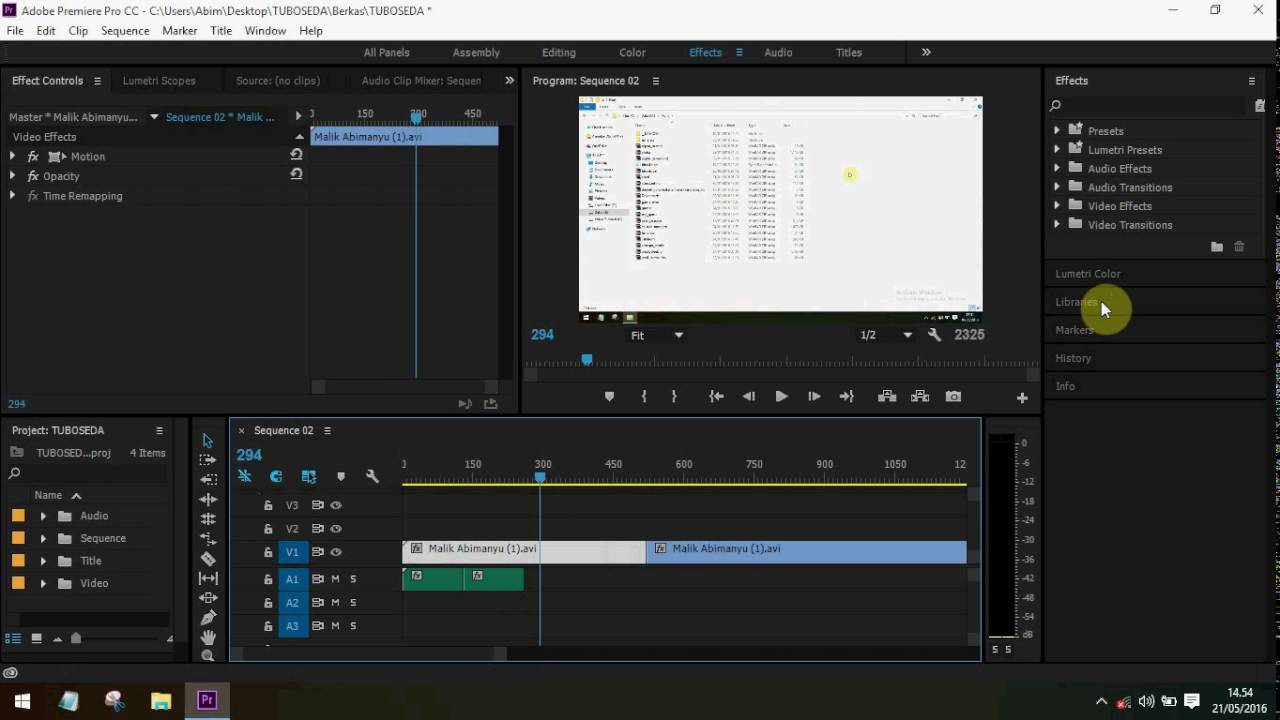1280x720 pixels.
Task: Expand the Sequence bin in Project panel
Action: tap(43, 538)
